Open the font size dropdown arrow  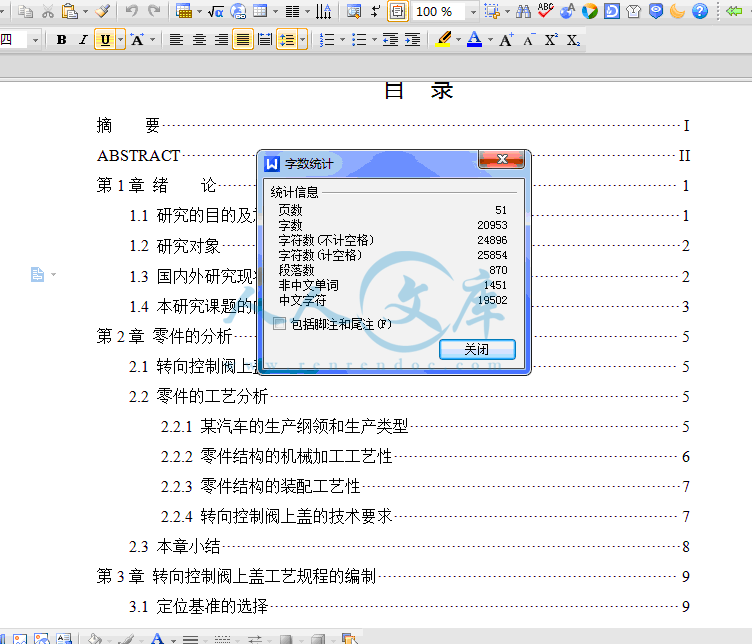pos(35,40)
